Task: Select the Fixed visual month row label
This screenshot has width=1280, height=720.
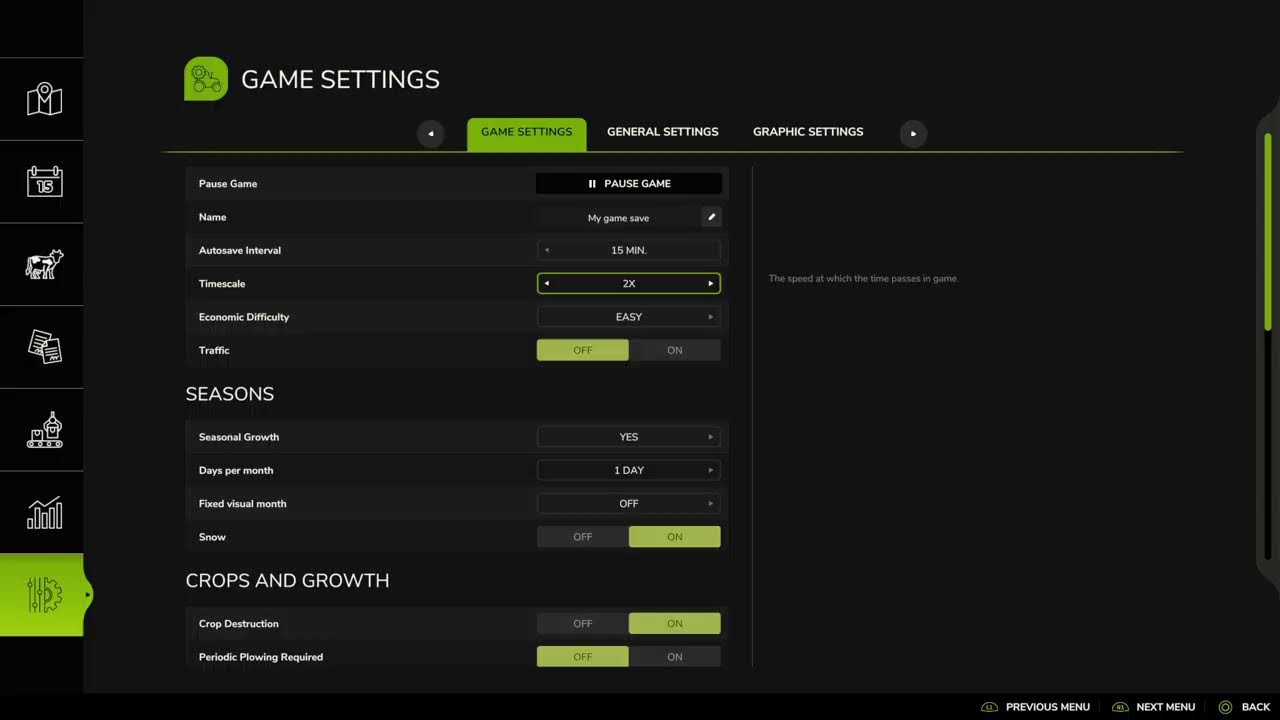Action: (243, 504)
